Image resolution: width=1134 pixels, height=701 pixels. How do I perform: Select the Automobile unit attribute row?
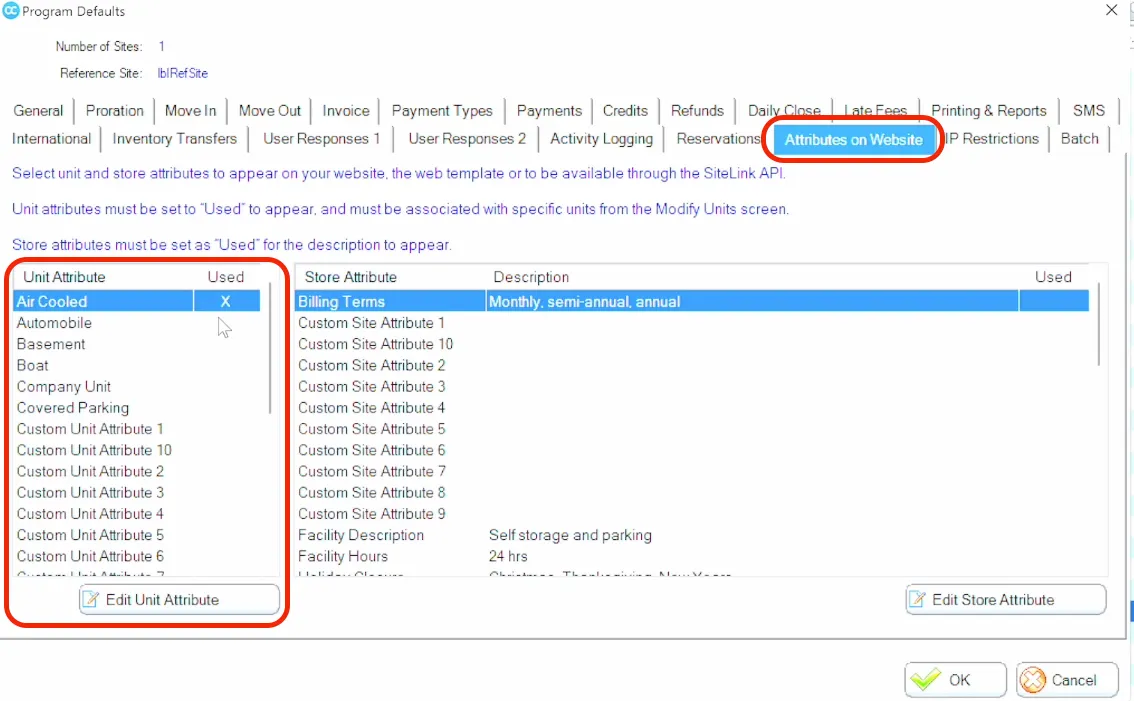137,323
